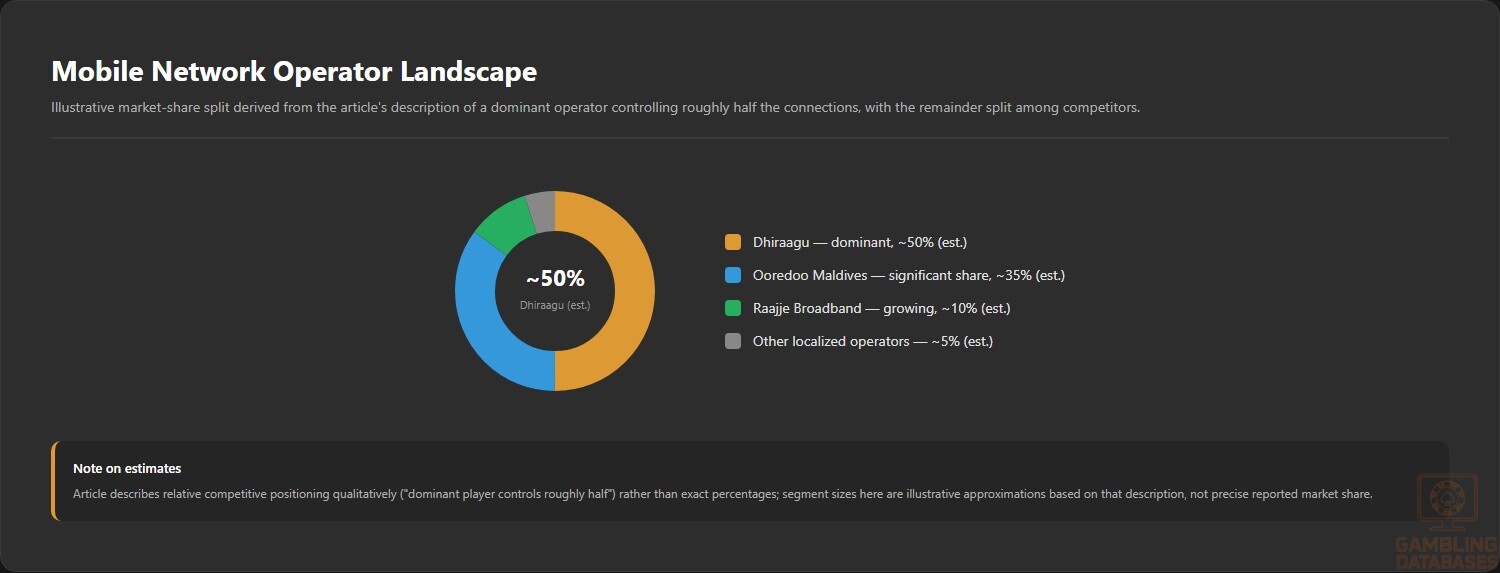This screenshot has width=1500, height=573.
Task: Click the Ooredoo Maldives — significant share text
Action: (x=909, y=275)
